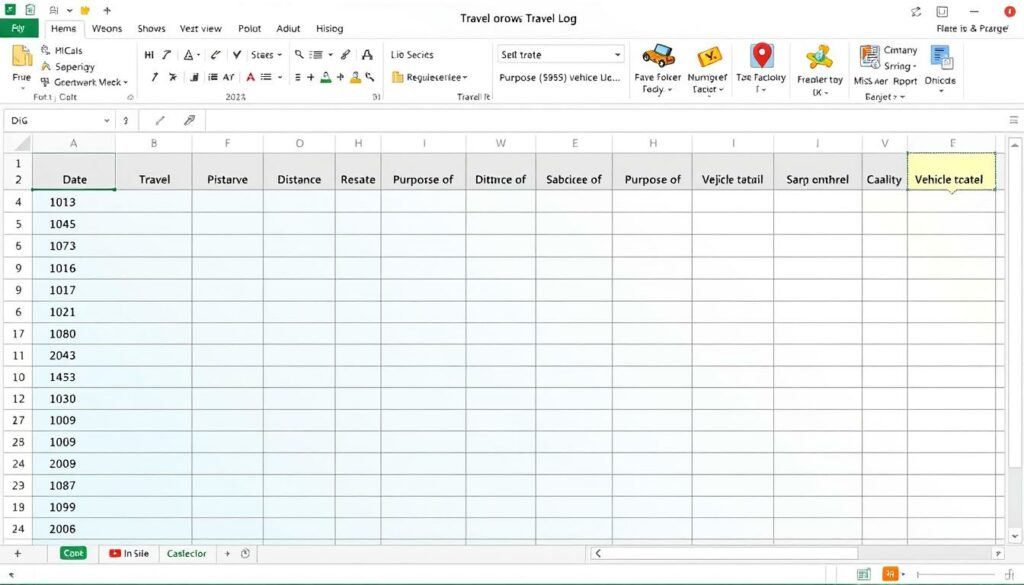This screenshot has height=585, width=1024.
Task: Open the Adiut ribbon tab
Action: pyautogui.click(x=288, y=29)
